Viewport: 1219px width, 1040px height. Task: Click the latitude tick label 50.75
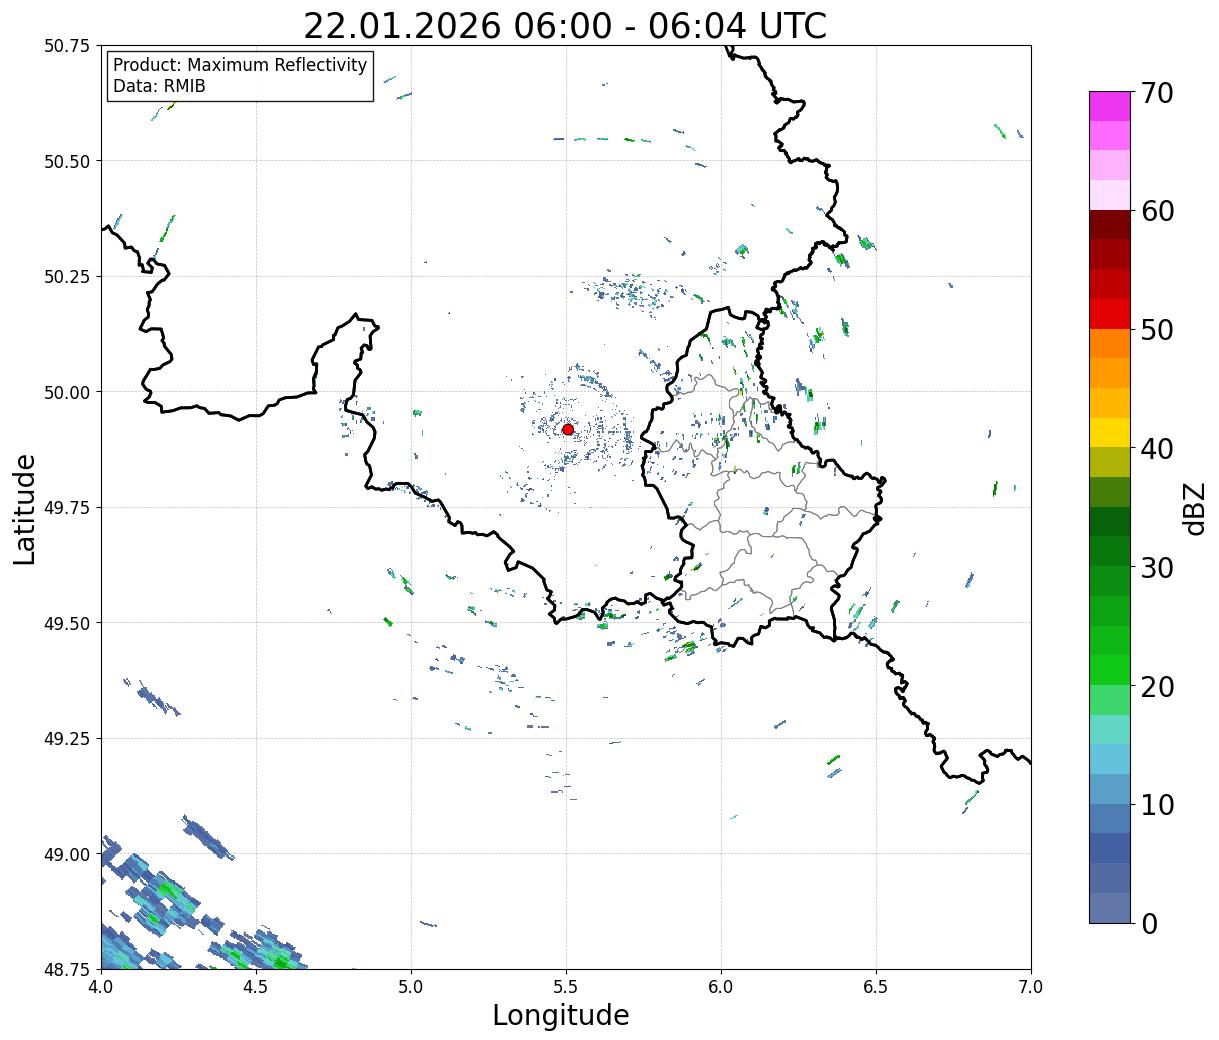[x=67, y=46]
